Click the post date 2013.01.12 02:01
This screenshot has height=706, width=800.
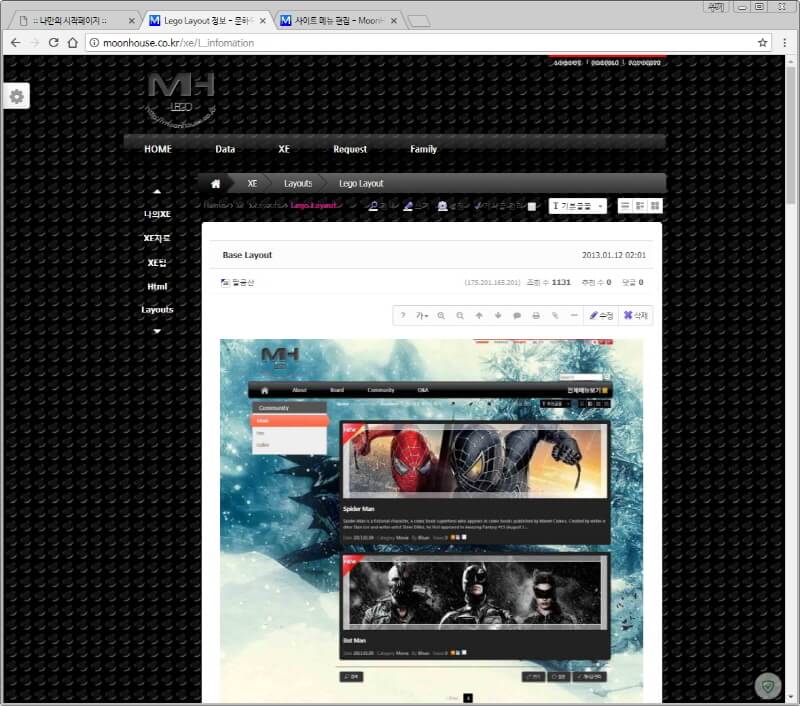click(x=614, y=255)
